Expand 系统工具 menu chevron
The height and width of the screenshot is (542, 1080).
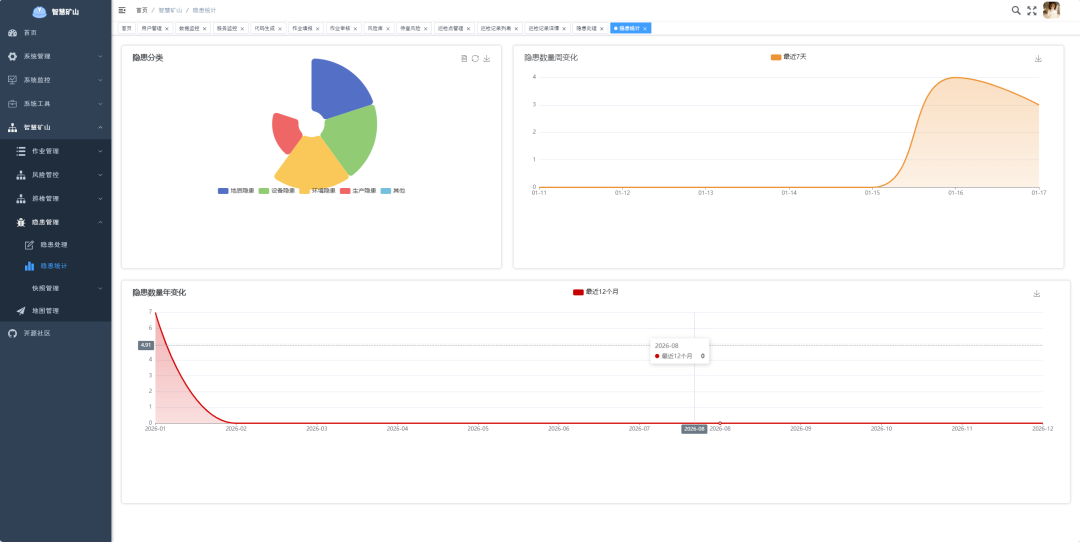click(100, 104)
